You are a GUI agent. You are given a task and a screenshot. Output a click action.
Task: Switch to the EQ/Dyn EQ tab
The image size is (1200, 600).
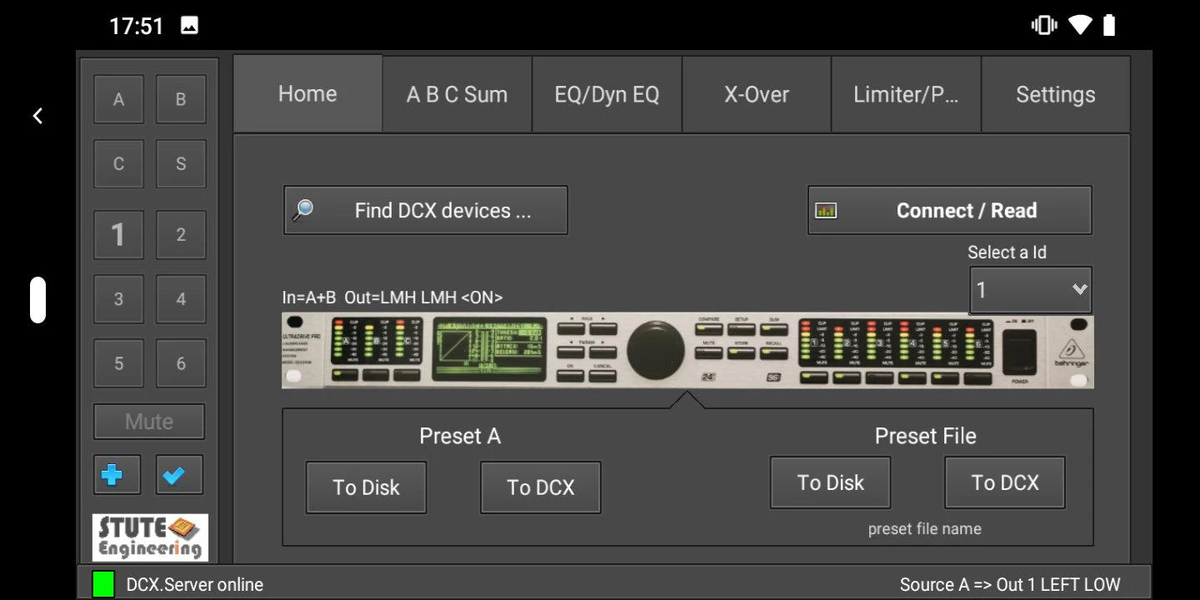(x=607, y=95)
